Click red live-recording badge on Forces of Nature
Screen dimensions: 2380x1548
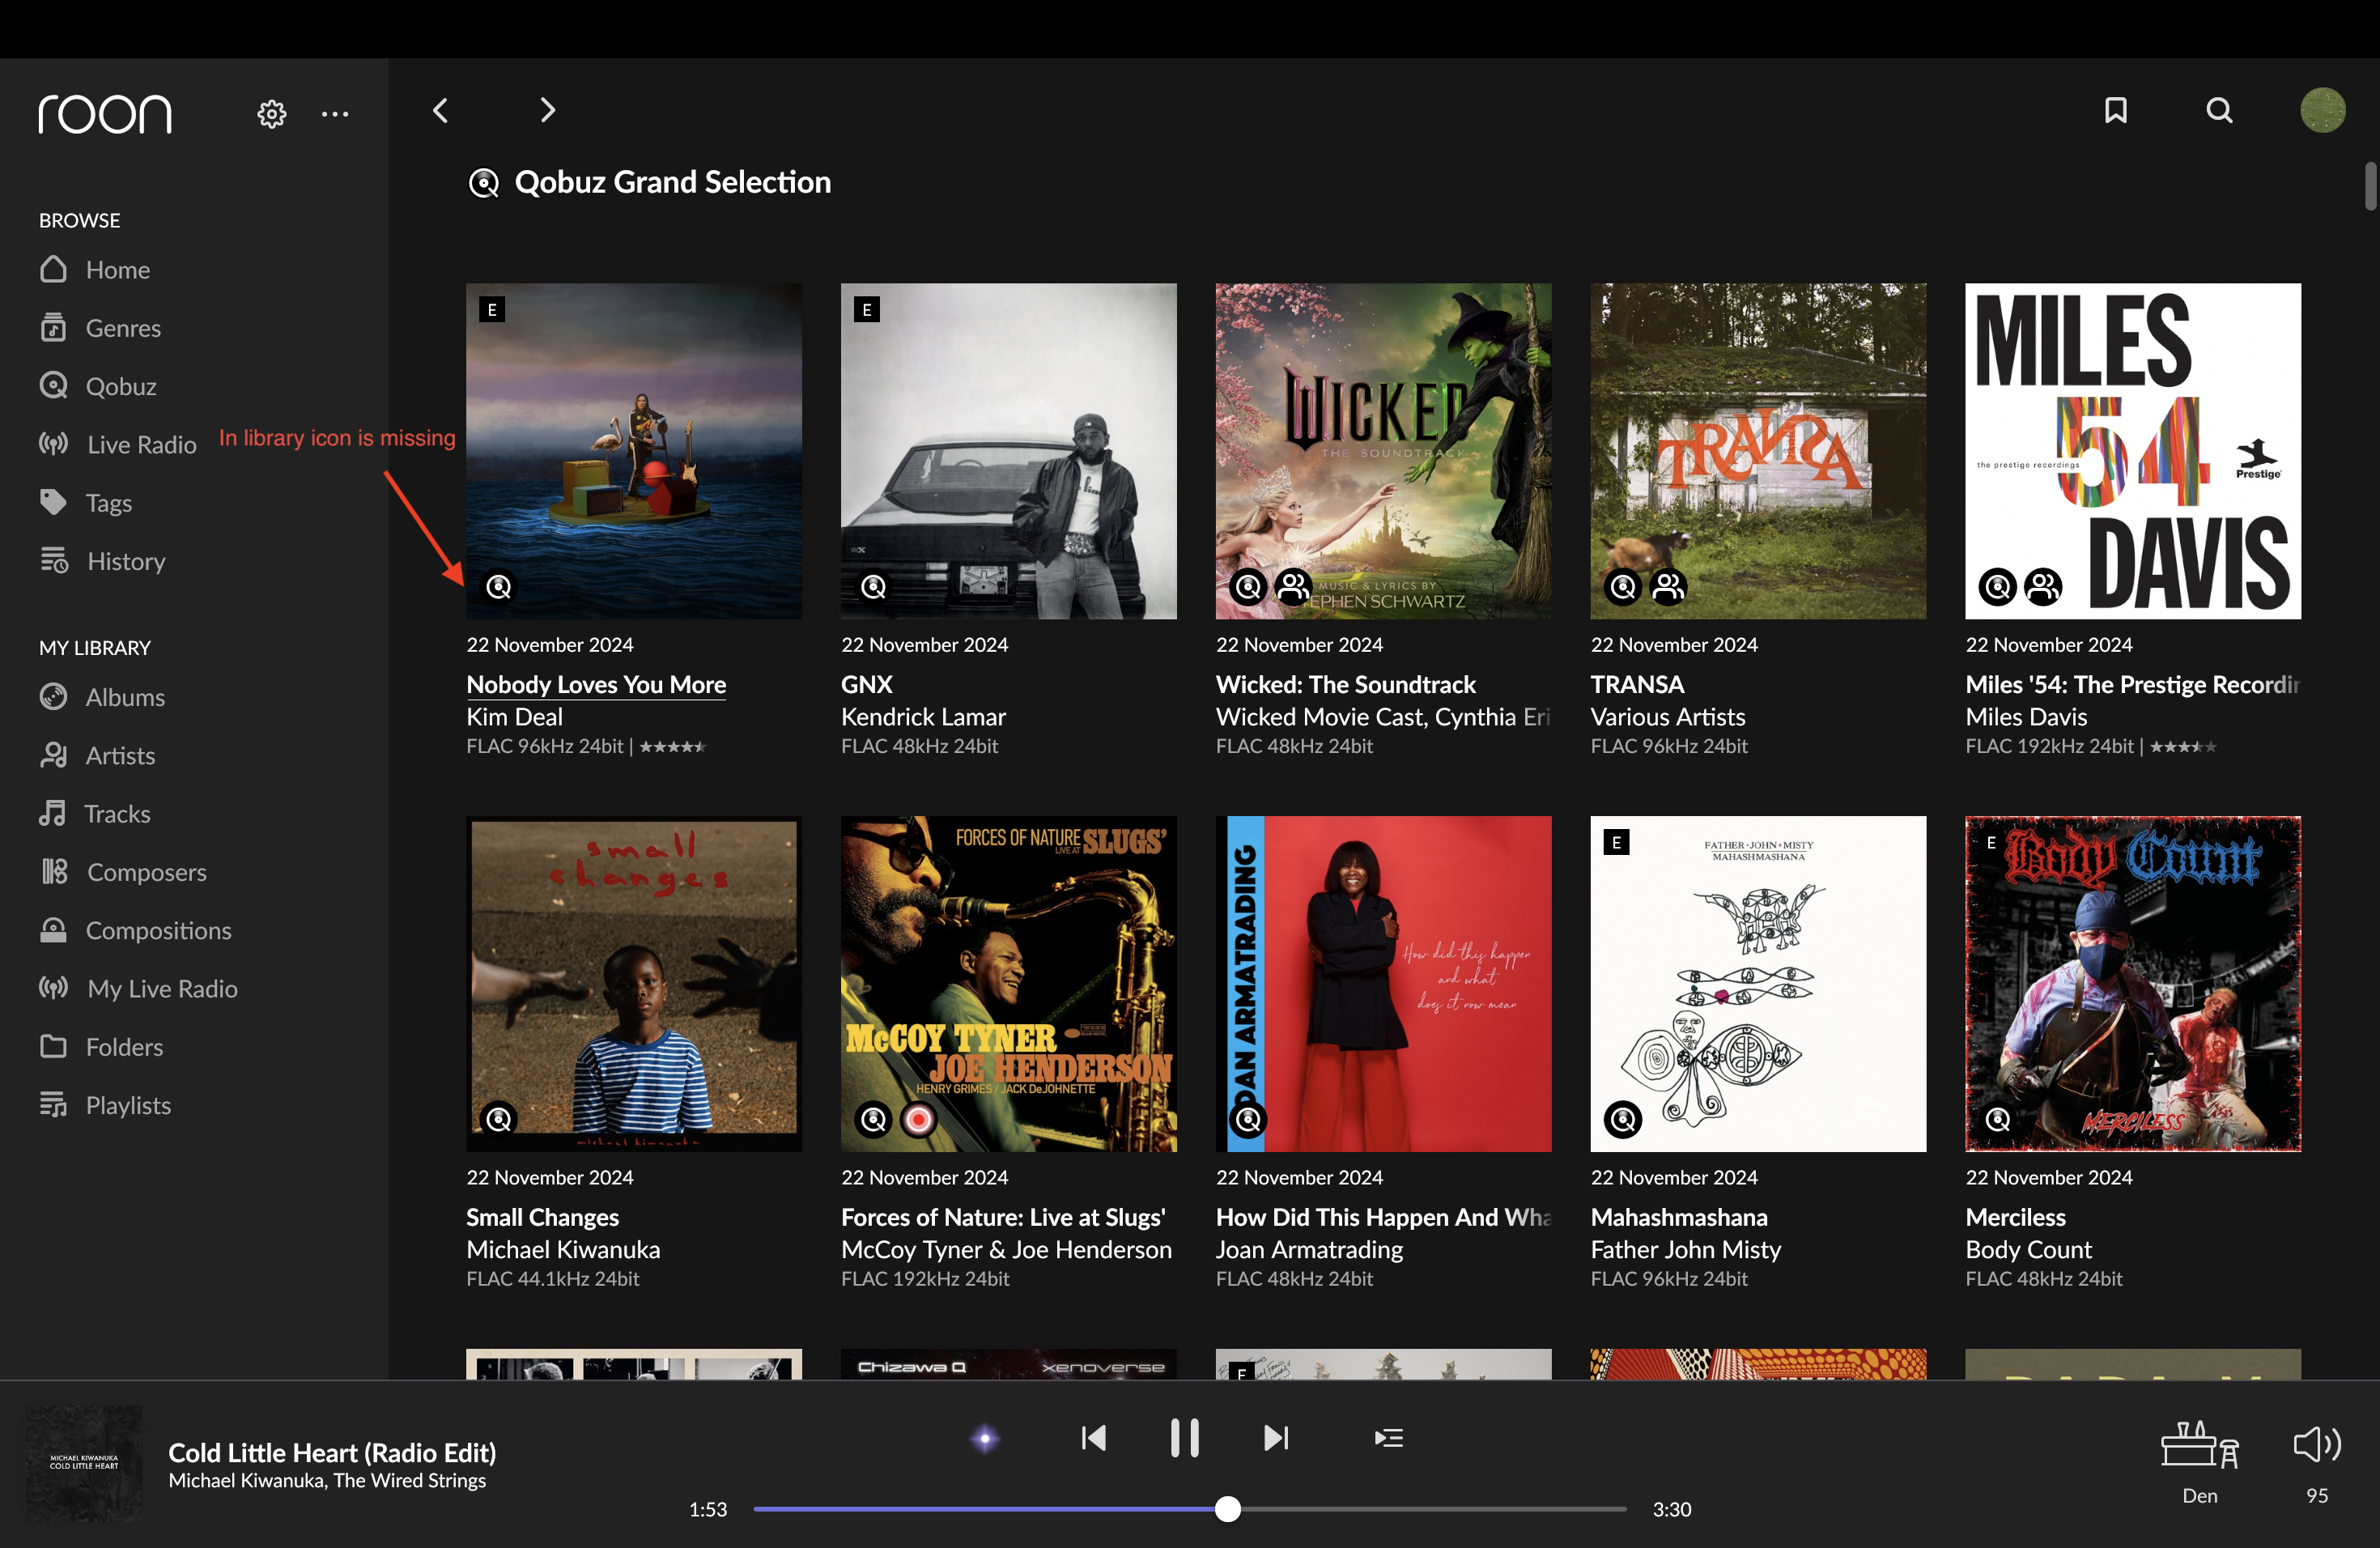click(918, 1119)
